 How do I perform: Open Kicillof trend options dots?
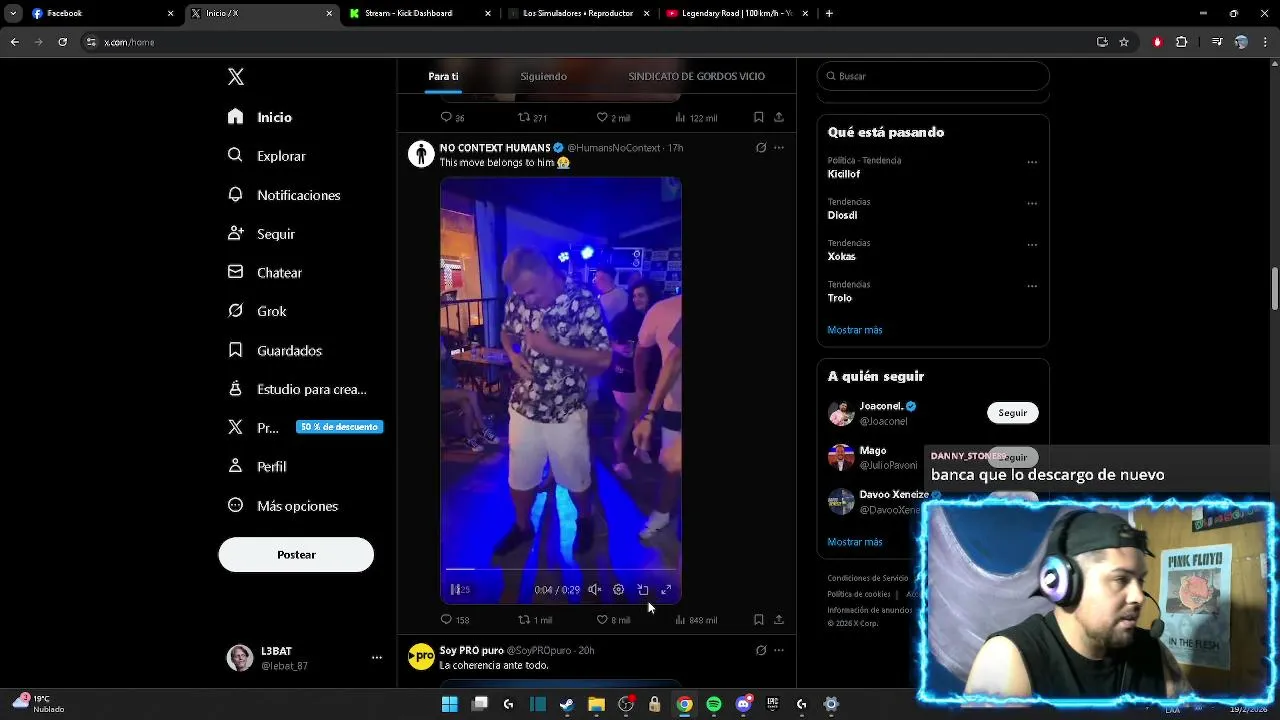pos(1032,162)
